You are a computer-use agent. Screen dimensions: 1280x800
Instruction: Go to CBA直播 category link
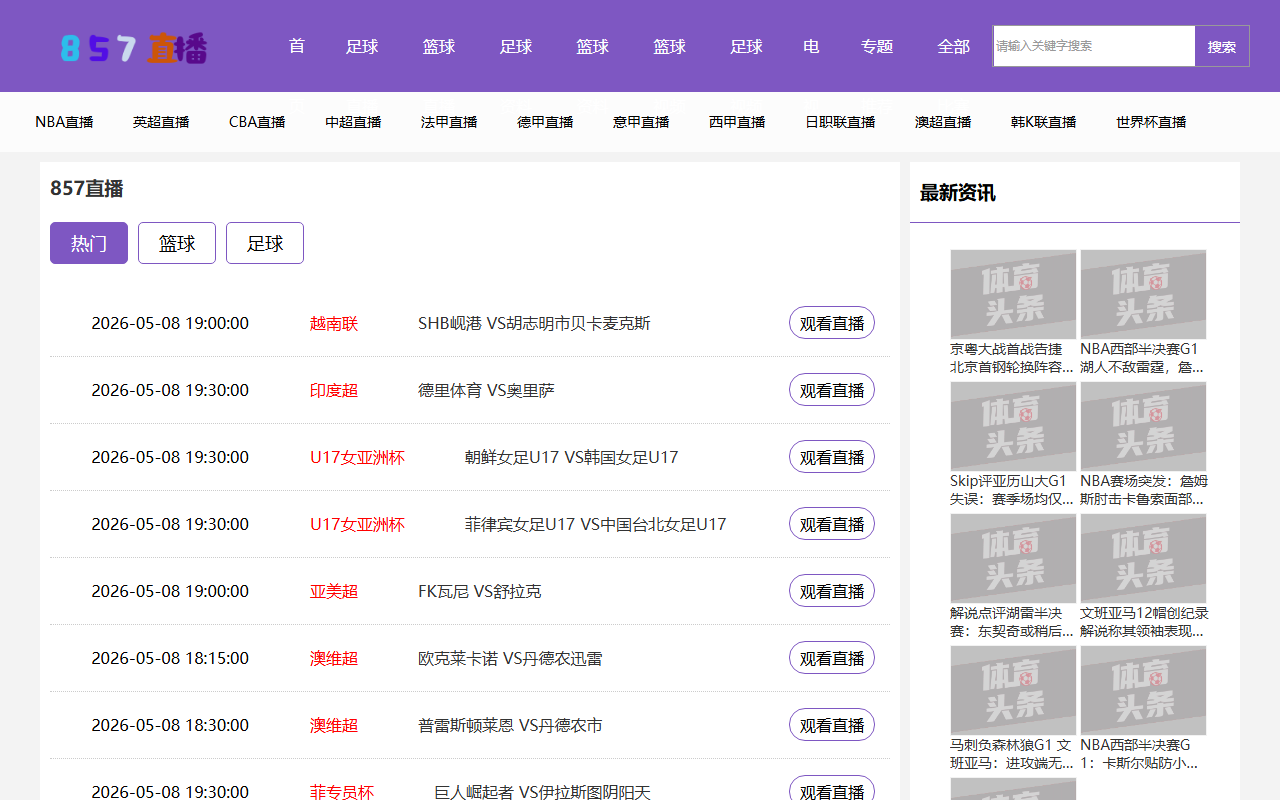click(x=257, y=122)
